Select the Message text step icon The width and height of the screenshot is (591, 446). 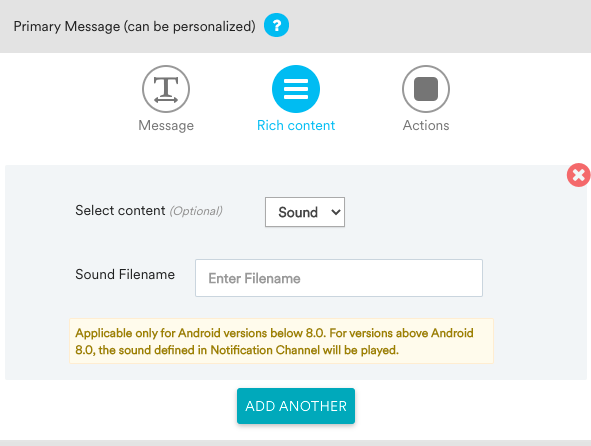pos(166,89)
